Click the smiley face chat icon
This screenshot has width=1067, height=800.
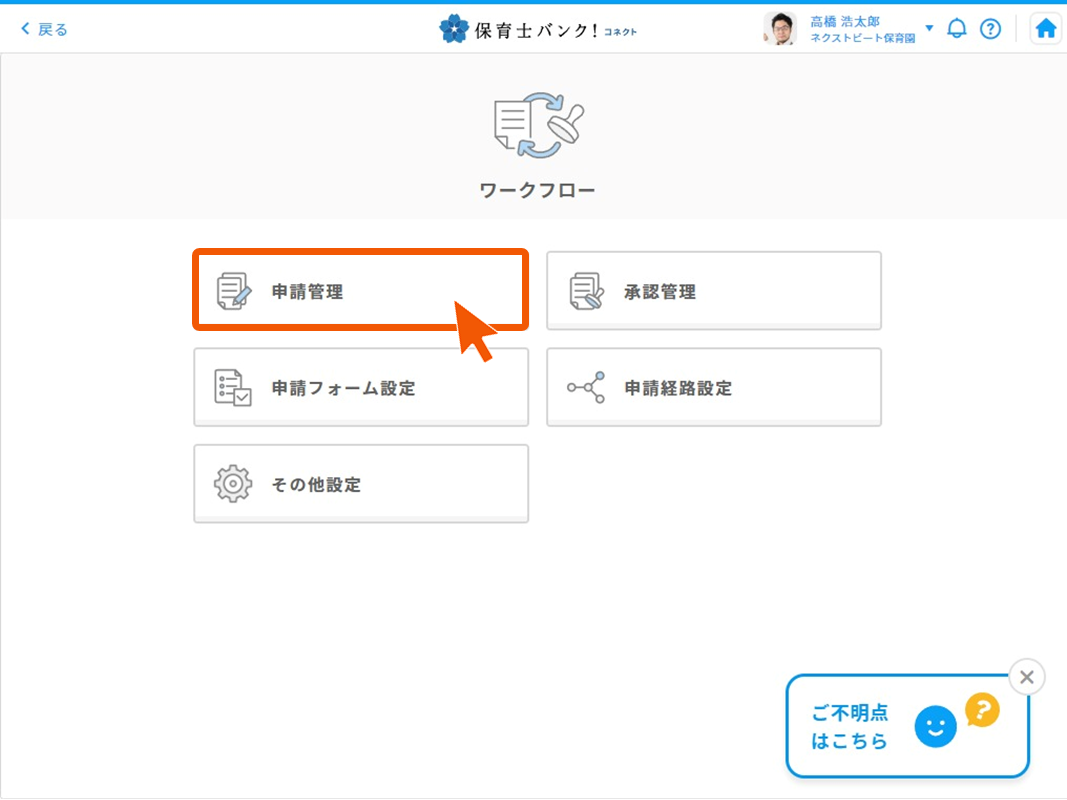coord(935,728)
